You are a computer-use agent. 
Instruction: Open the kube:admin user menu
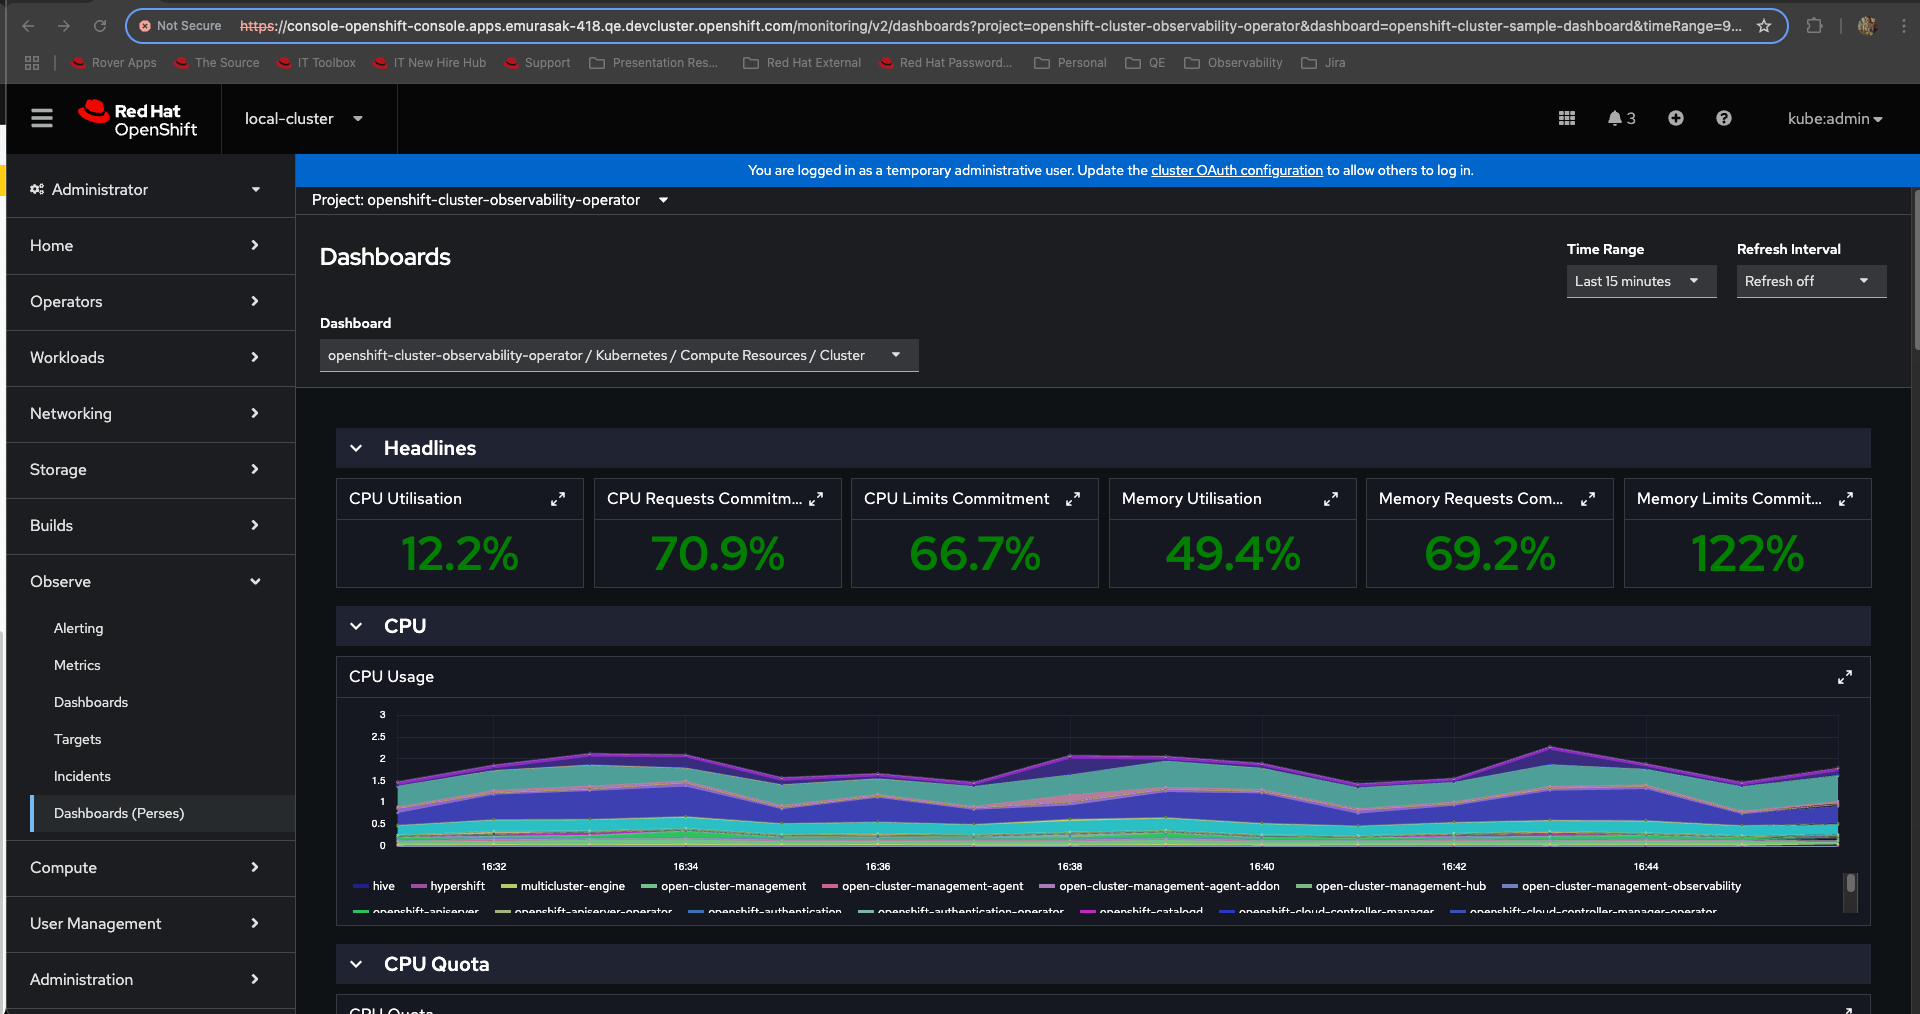tap(1834, 119)
